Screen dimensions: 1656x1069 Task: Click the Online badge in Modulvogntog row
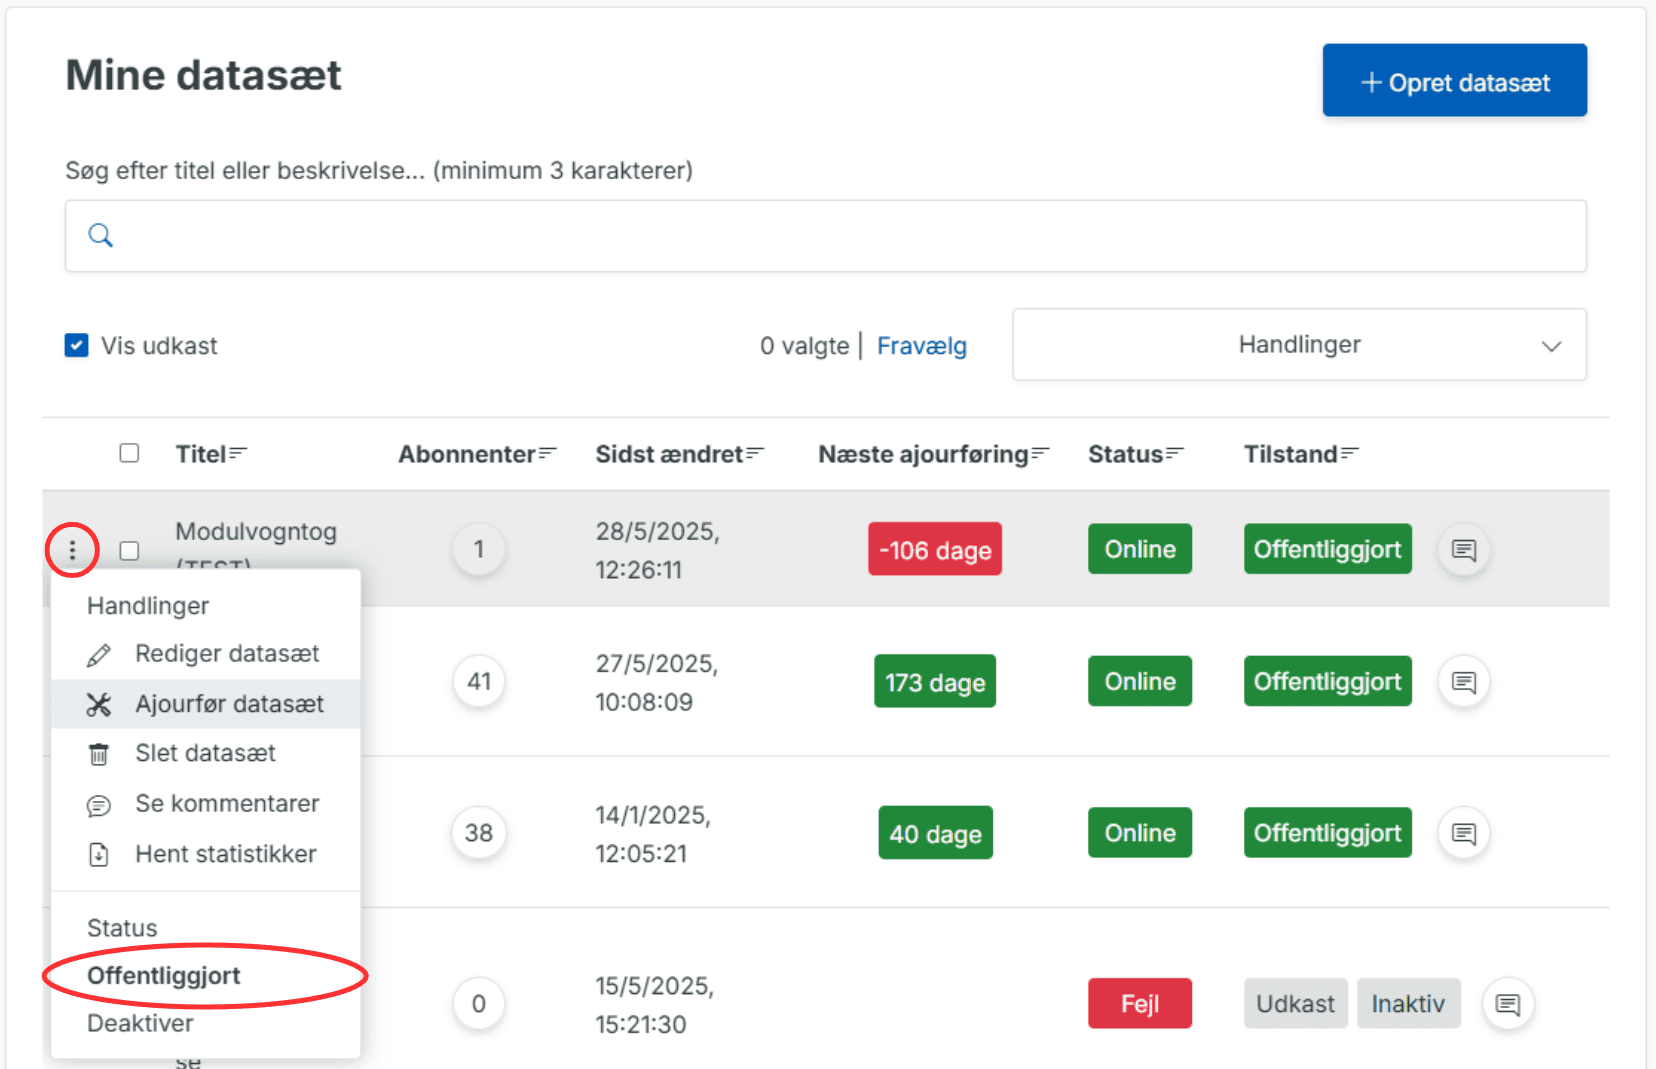pyautogui.click(x=1140, y=550)
